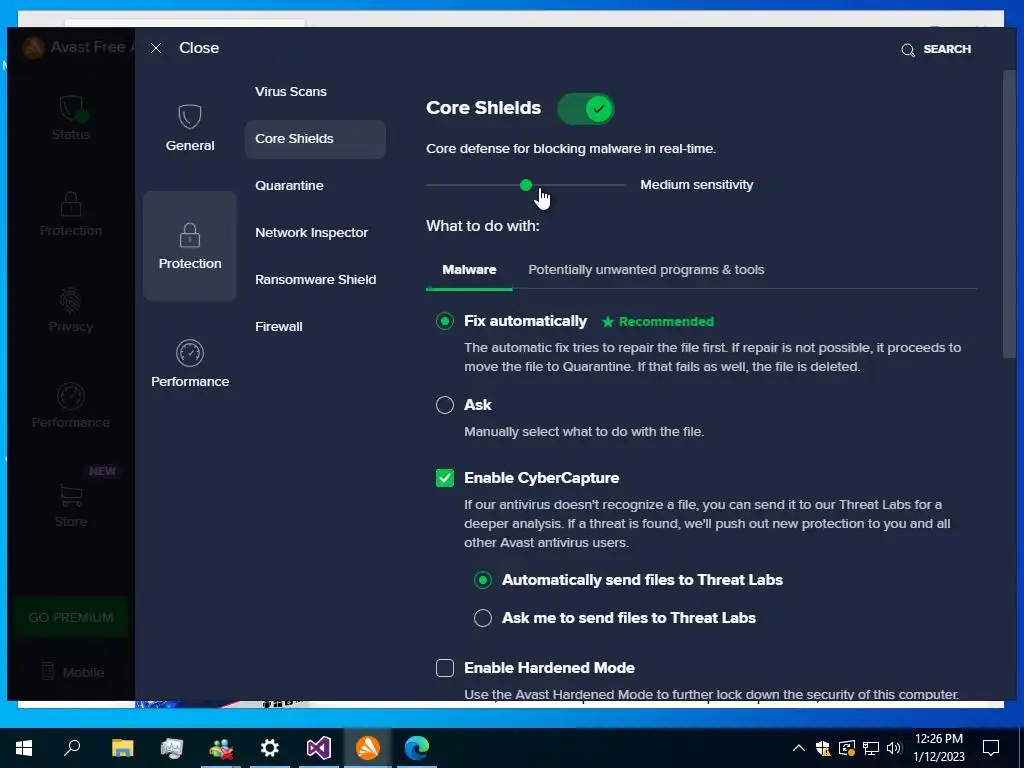Launch Visual Studio from taskbar
This screenshot has width=1024, height=768.
click(x=319, y=748)
